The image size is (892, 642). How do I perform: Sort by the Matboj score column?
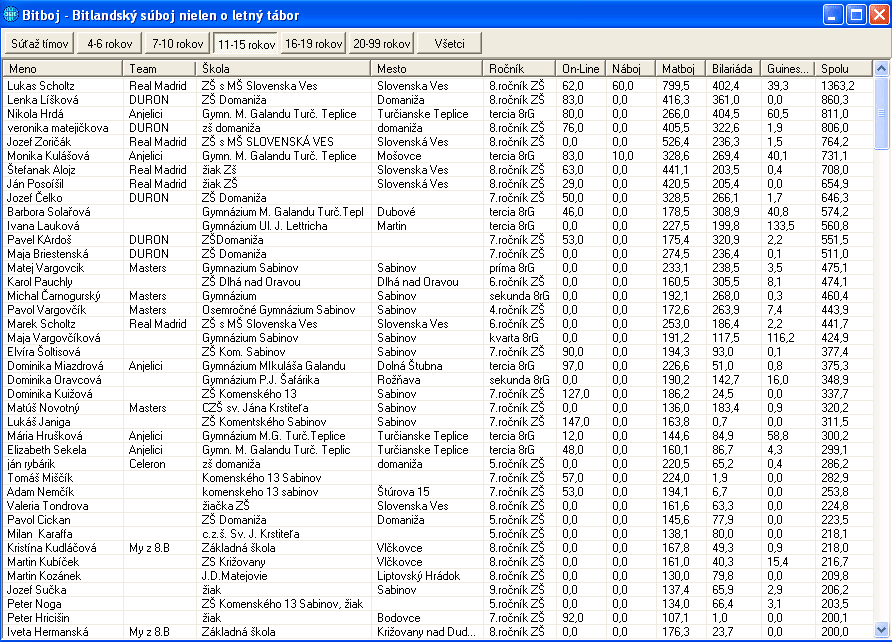coord(681,68)
